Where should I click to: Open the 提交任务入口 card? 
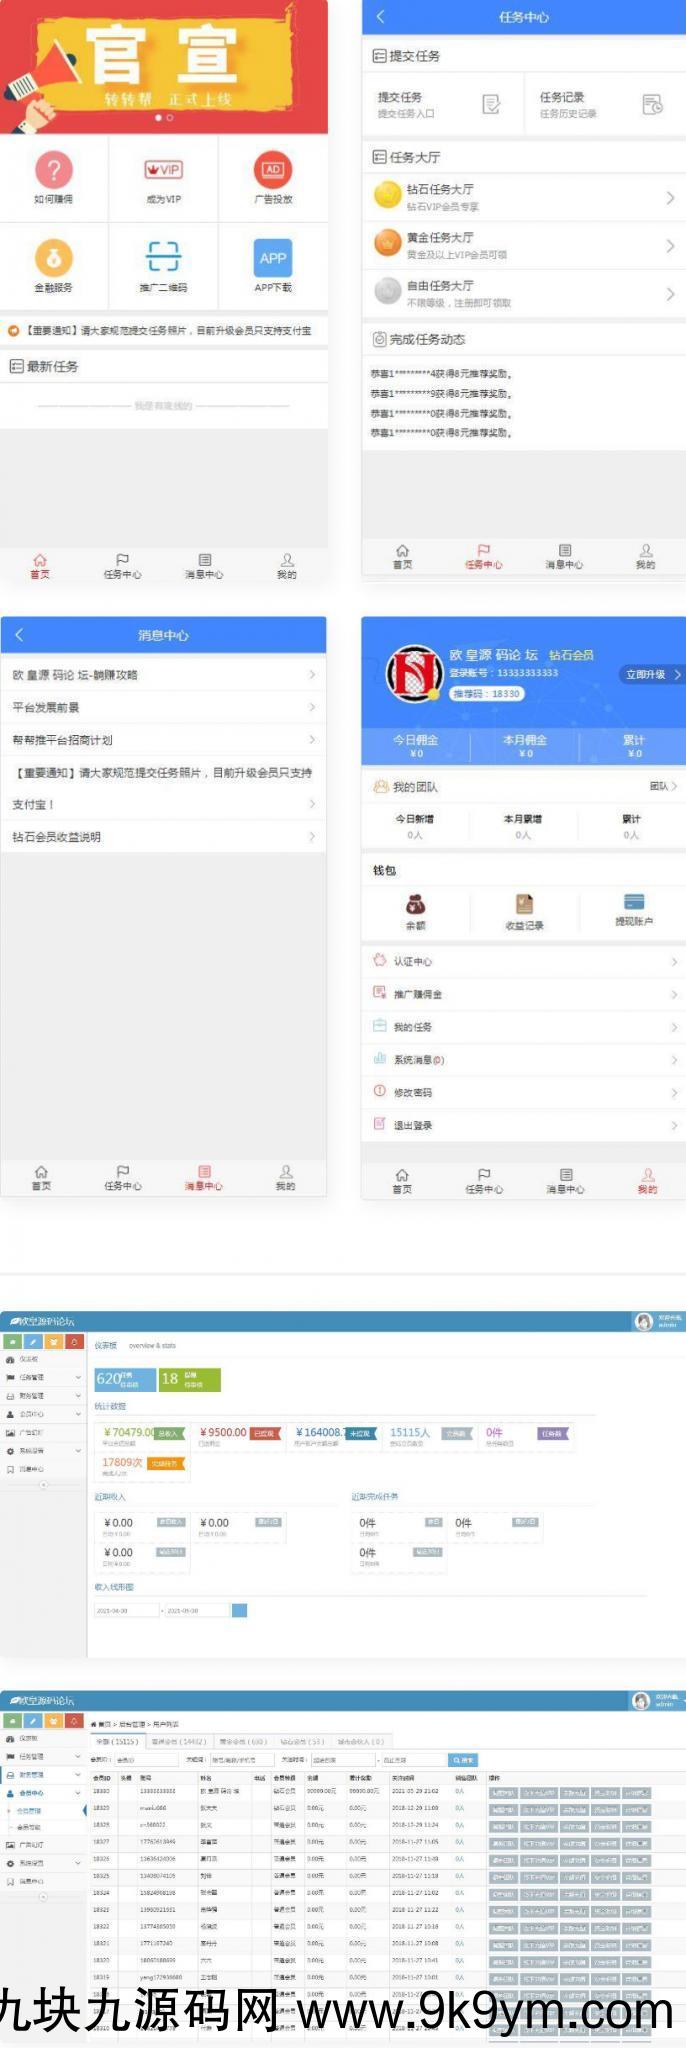pyautogui.click(x=442, y=104)
